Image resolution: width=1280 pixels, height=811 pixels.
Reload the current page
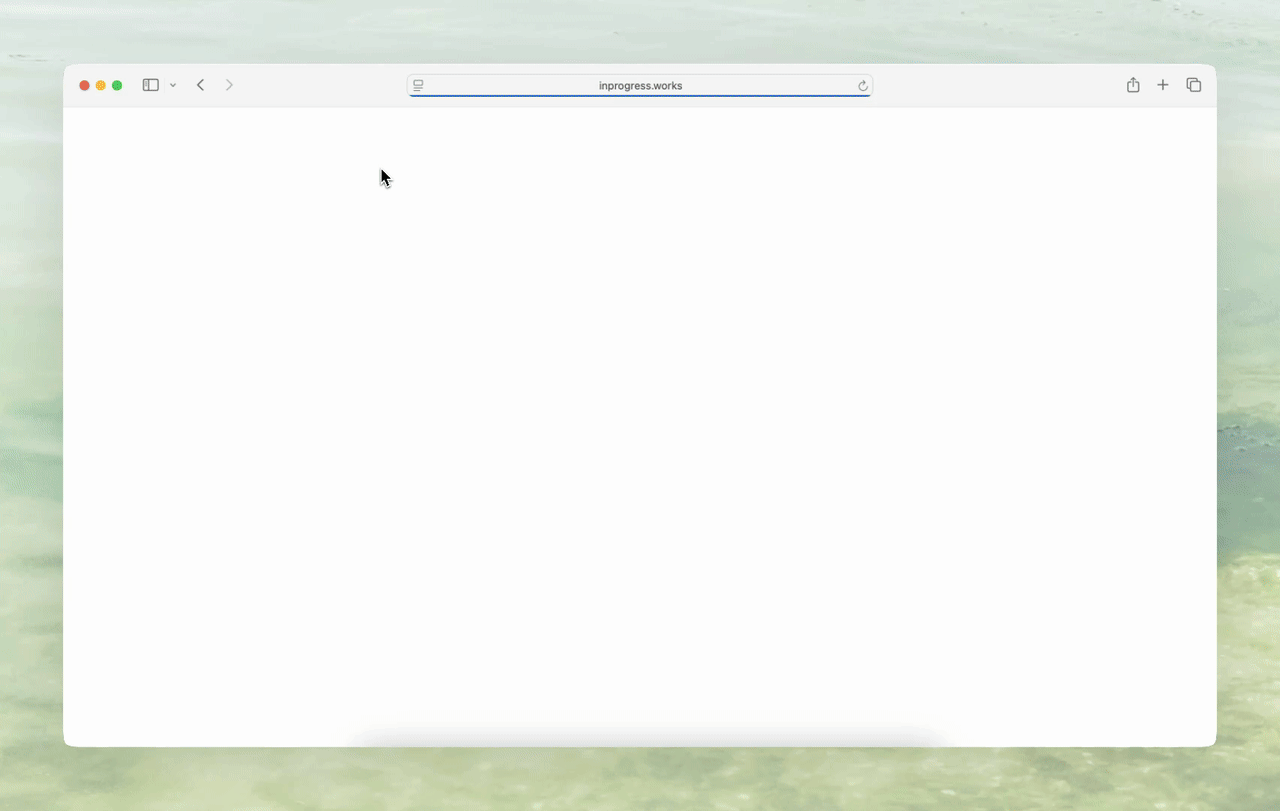[863, 86]
